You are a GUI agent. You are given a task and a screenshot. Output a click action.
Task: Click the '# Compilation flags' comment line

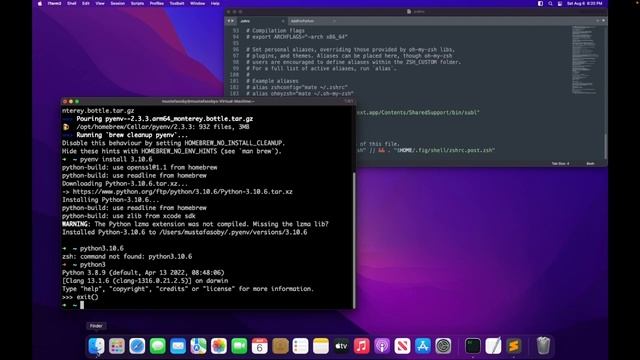tap(275, 31)
